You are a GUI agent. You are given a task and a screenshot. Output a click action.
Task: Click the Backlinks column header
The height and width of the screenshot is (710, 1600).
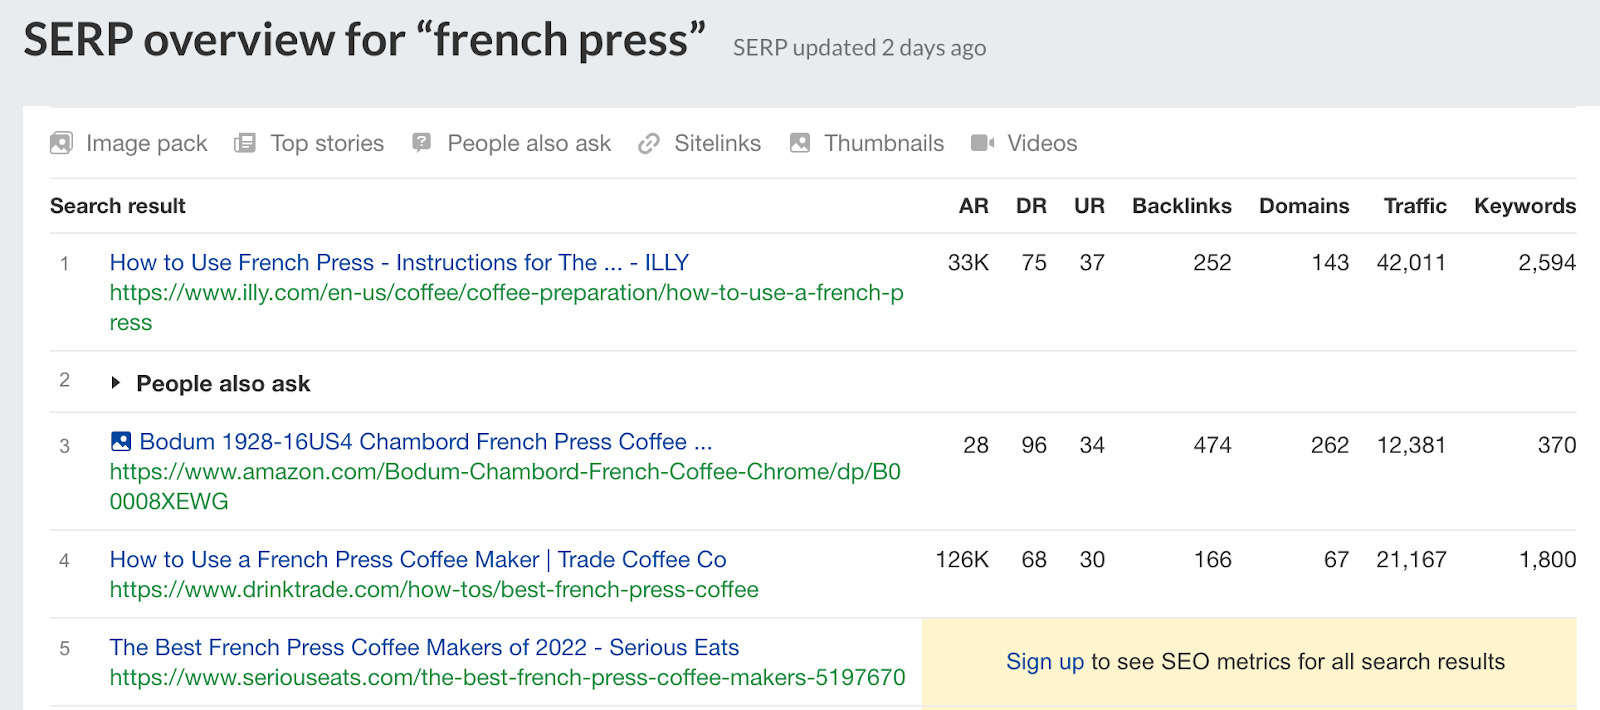tap(1182, 206)
